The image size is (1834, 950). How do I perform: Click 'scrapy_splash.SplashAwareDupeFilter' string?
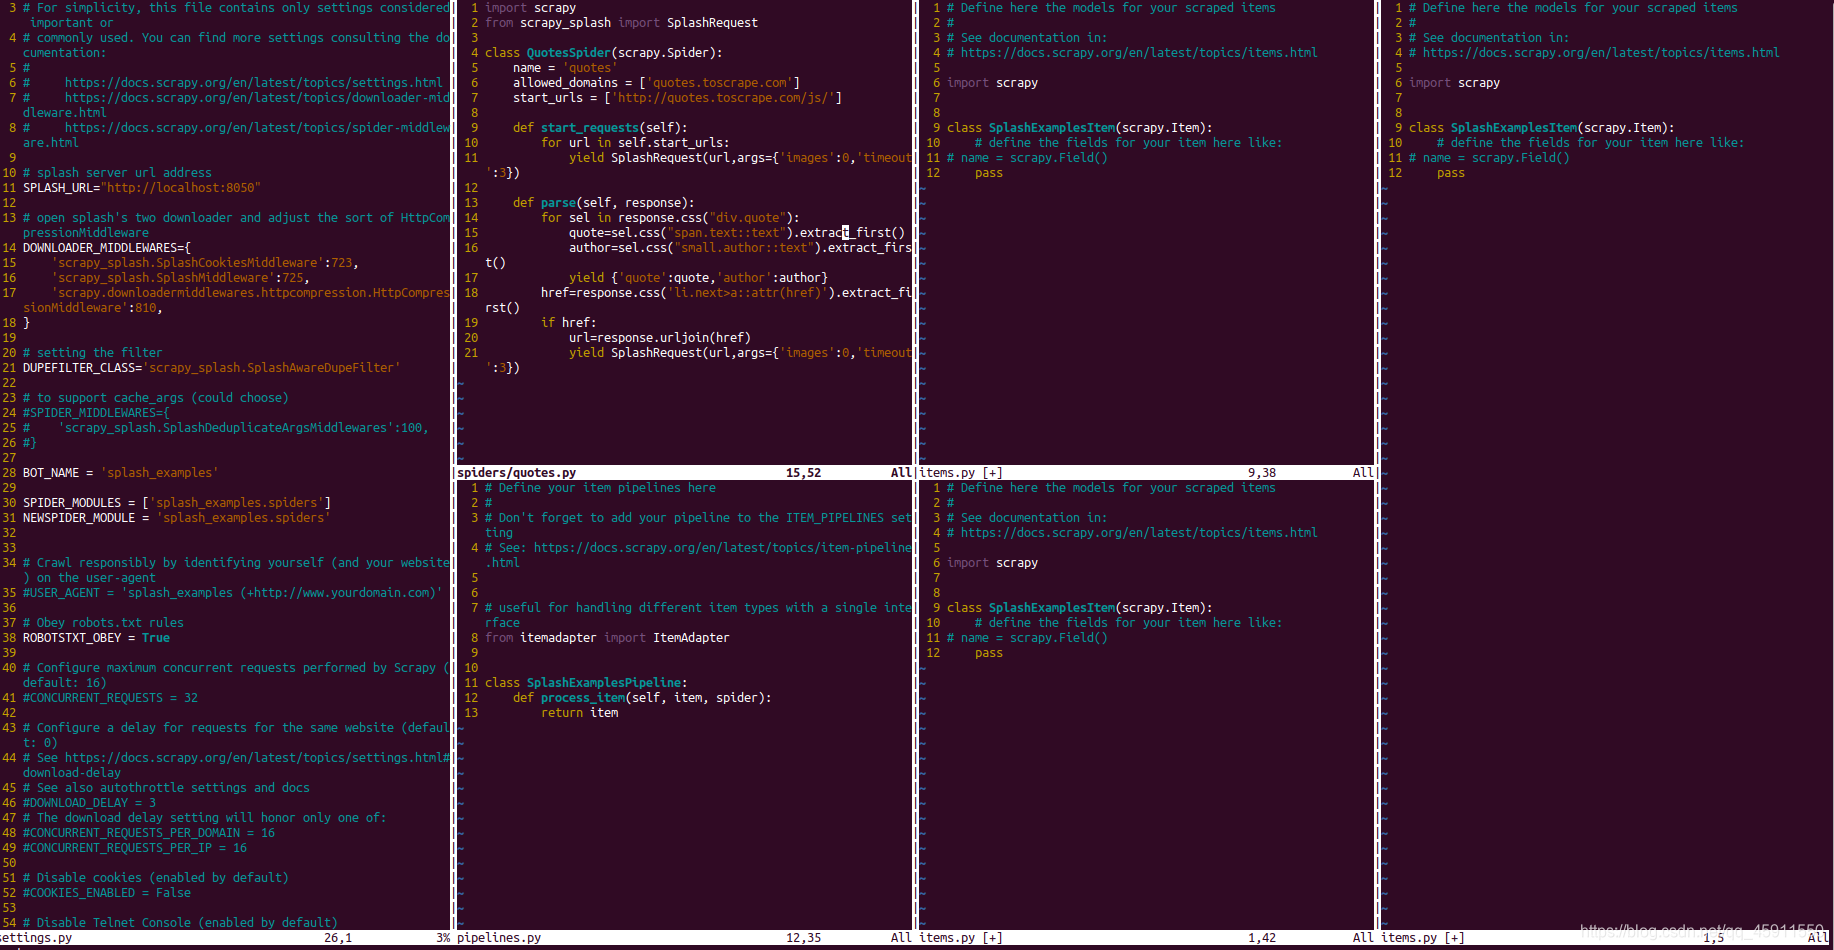click(272, 368)
